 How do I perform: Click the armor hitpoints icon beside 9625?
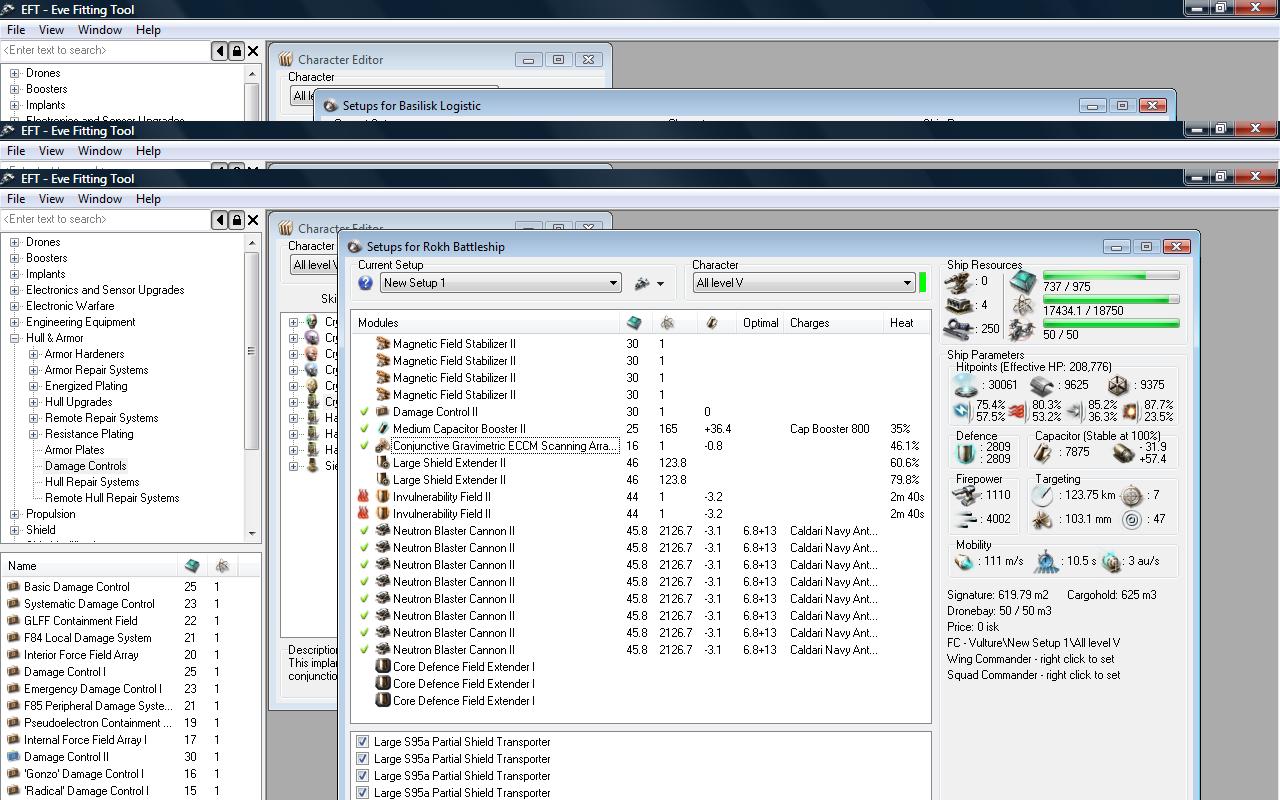[1042, 385]
